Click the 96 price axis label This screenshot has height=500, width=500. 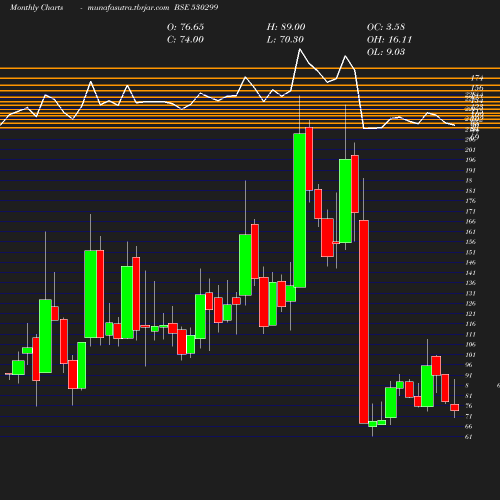pyautogui.click(x=469, y=365)
